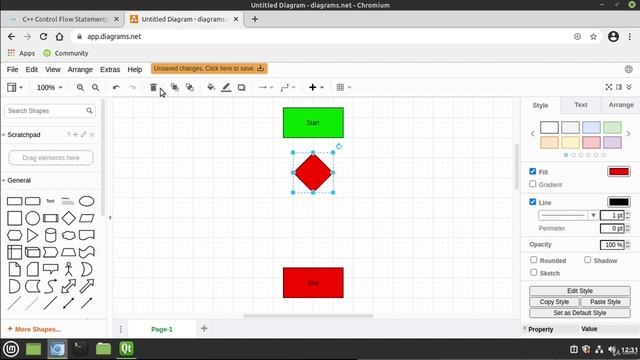This screenshot has width=640, height=360.
Task: Open the Extras menu
Action: [110, 69]
